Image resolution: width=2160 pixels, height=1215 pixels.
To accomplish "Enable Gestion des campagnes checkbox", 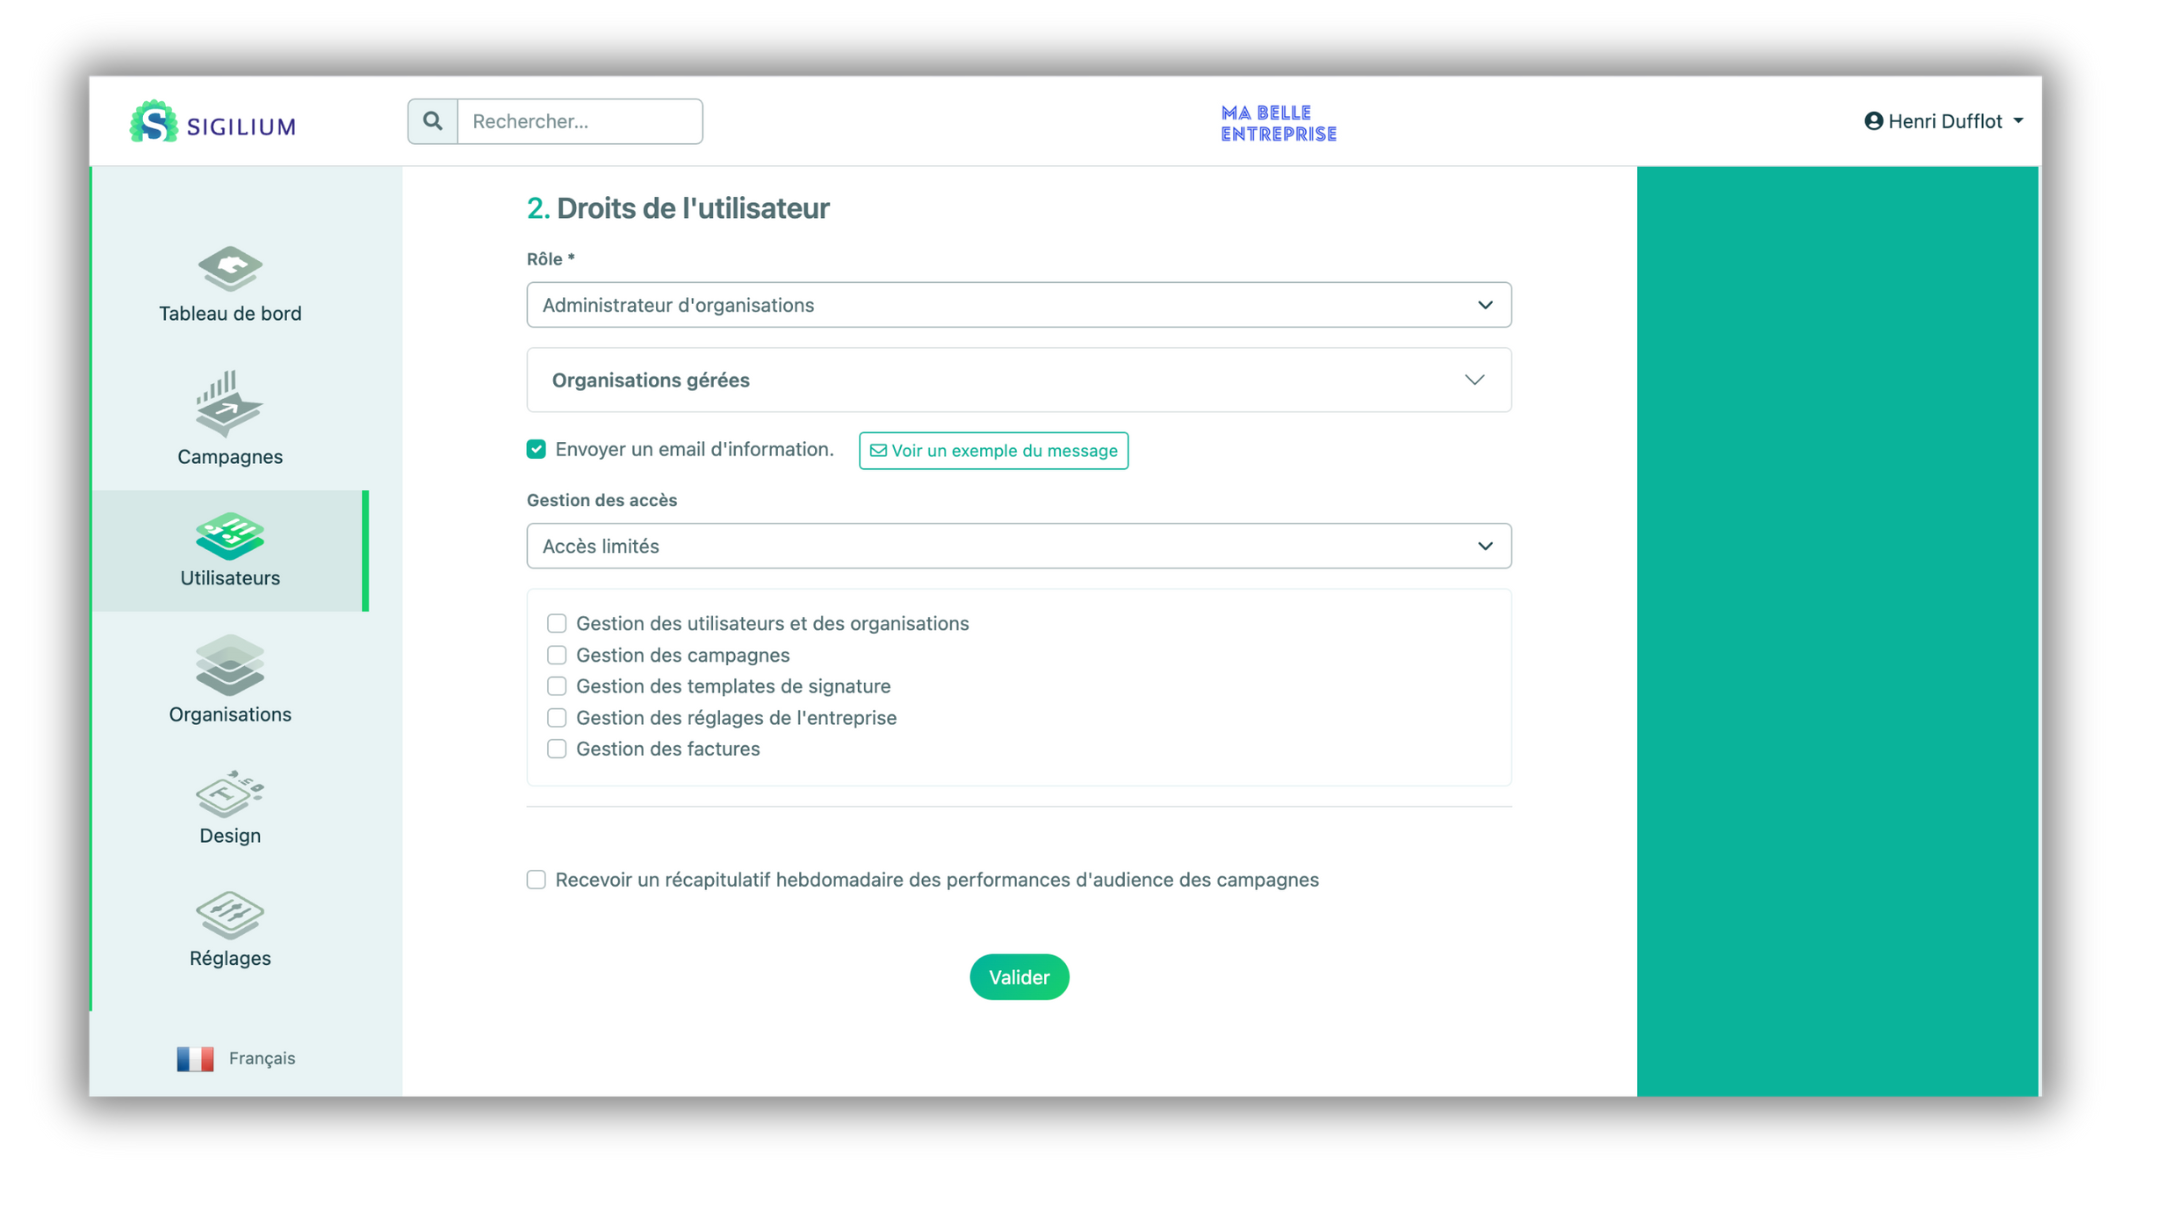I will click(557, 655).
